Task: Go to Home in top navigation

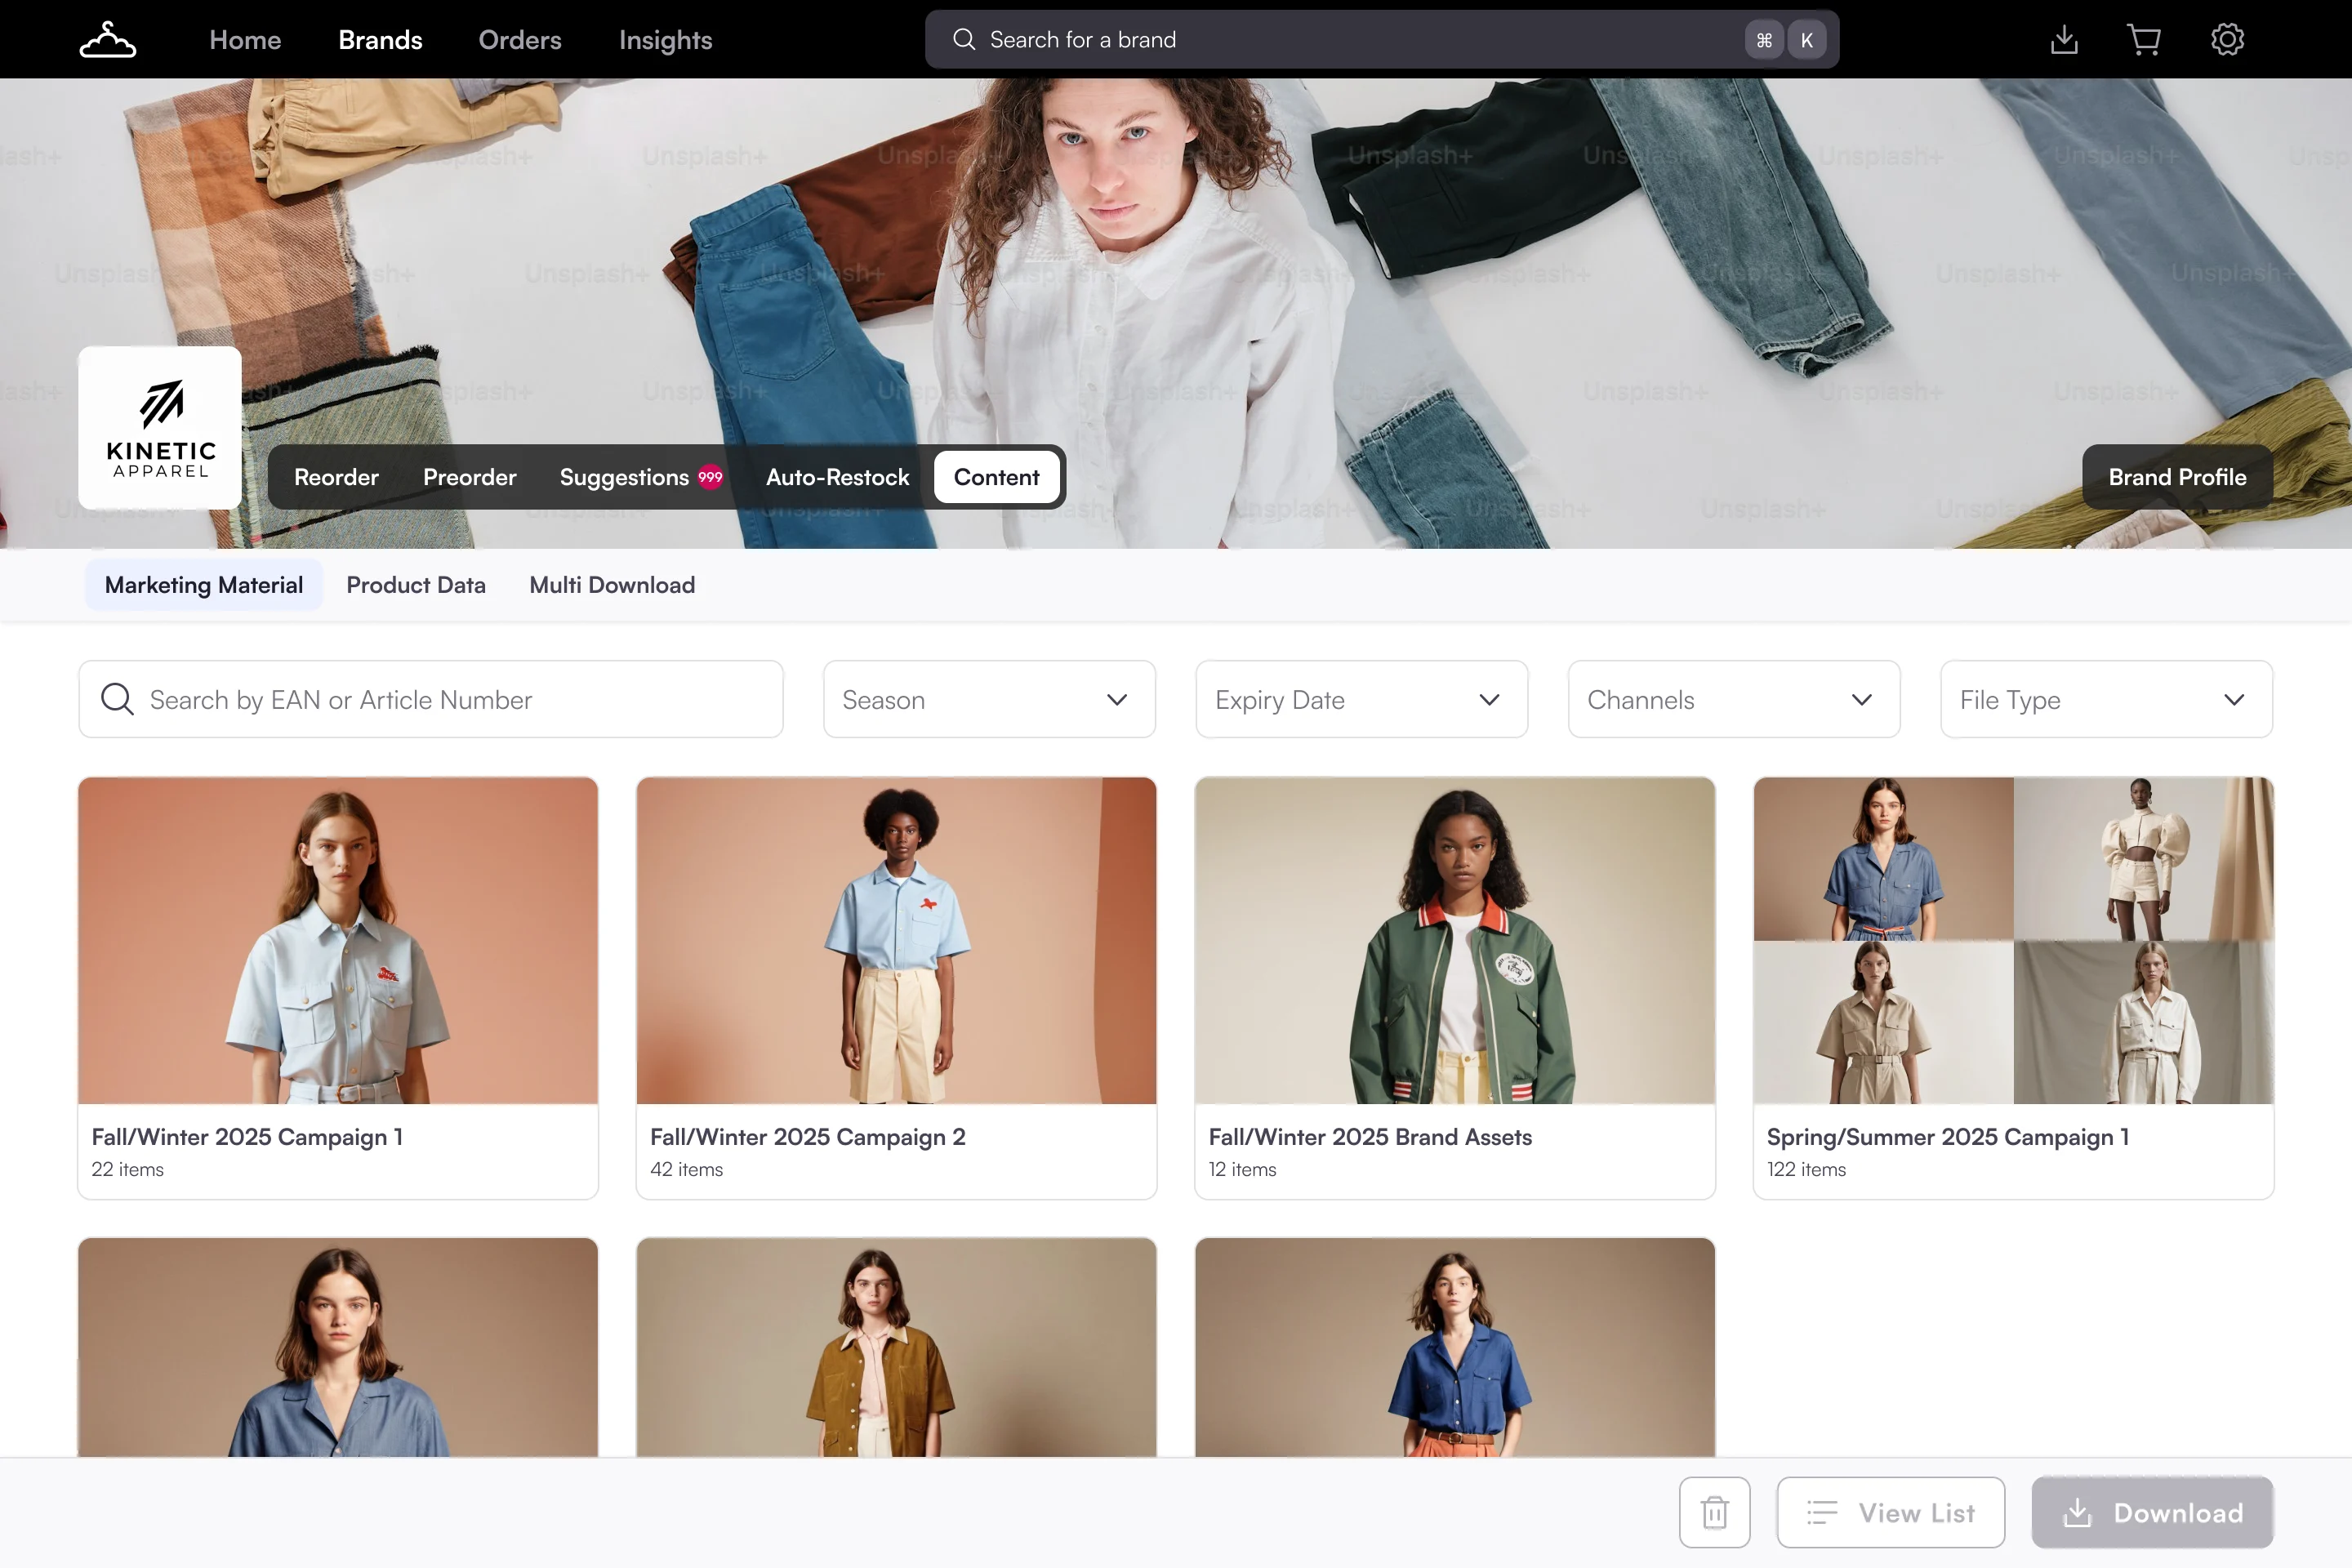Action: tap(245, 40)
